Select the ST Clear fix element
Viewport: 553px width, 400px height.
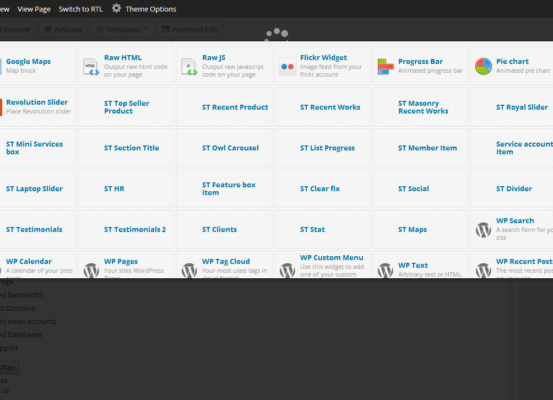322,188
